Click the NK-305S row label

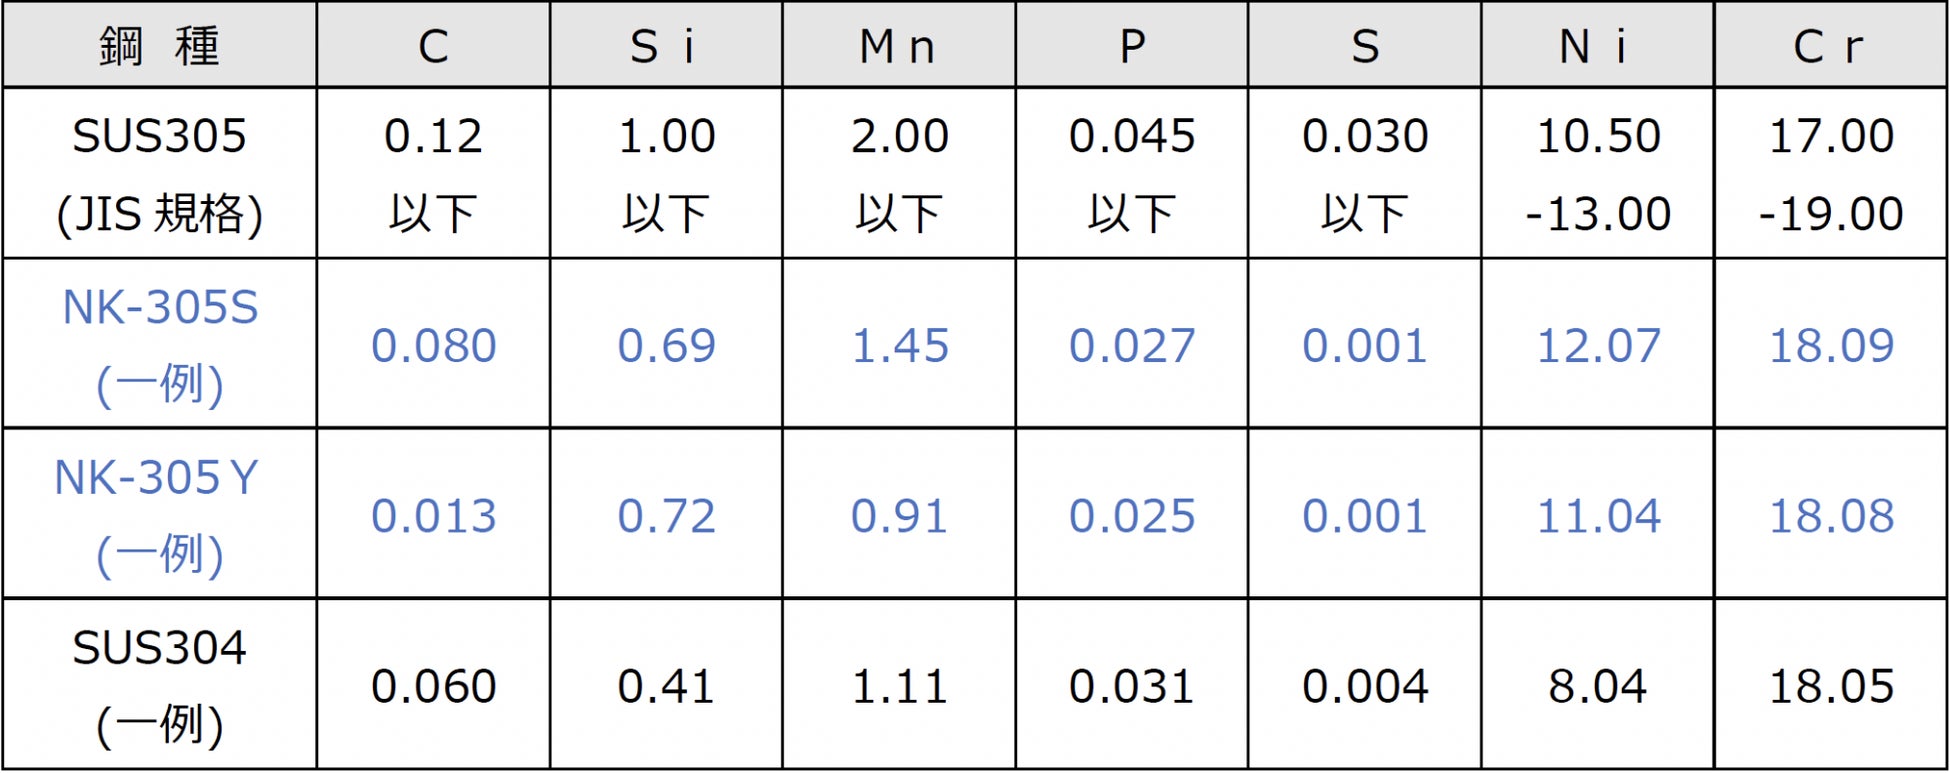click(x=159, y=343)
